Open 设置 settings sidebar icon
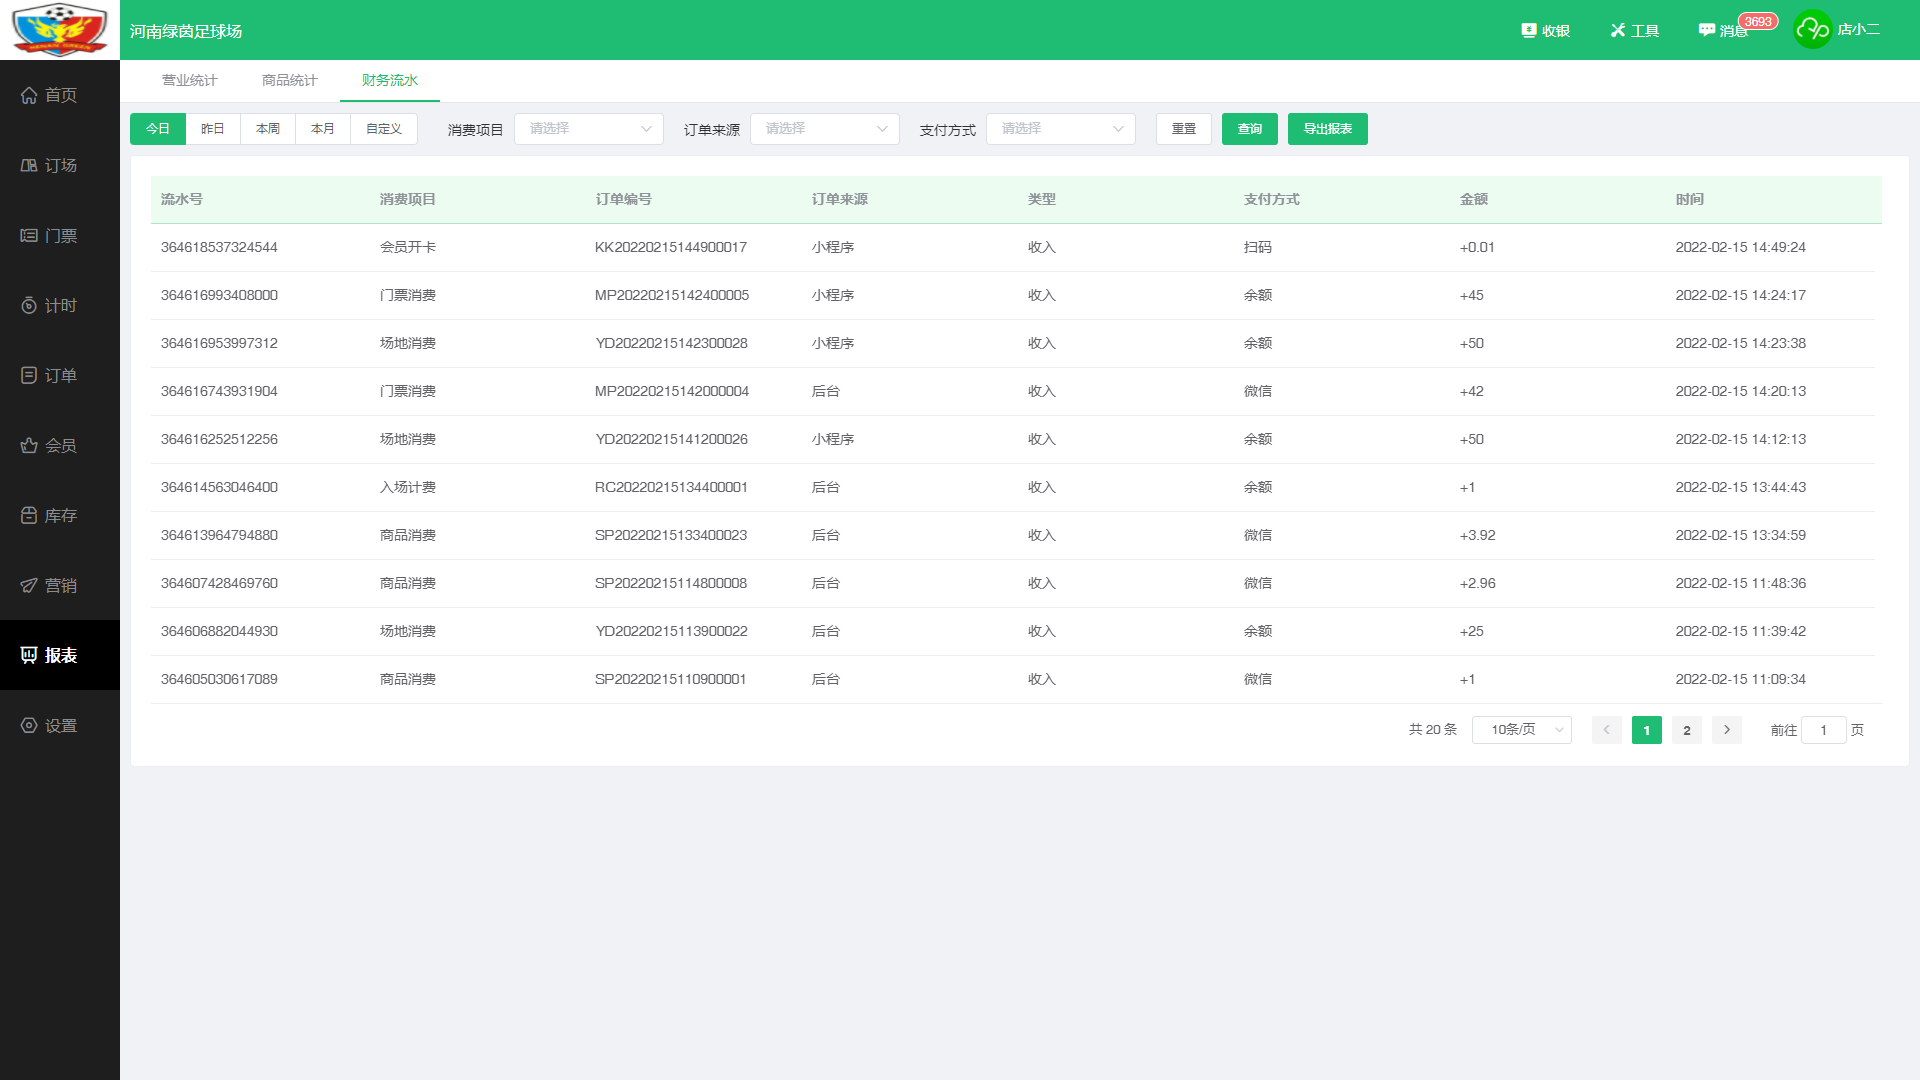This screenshot has width=1920, height=1080. [29, 726]
